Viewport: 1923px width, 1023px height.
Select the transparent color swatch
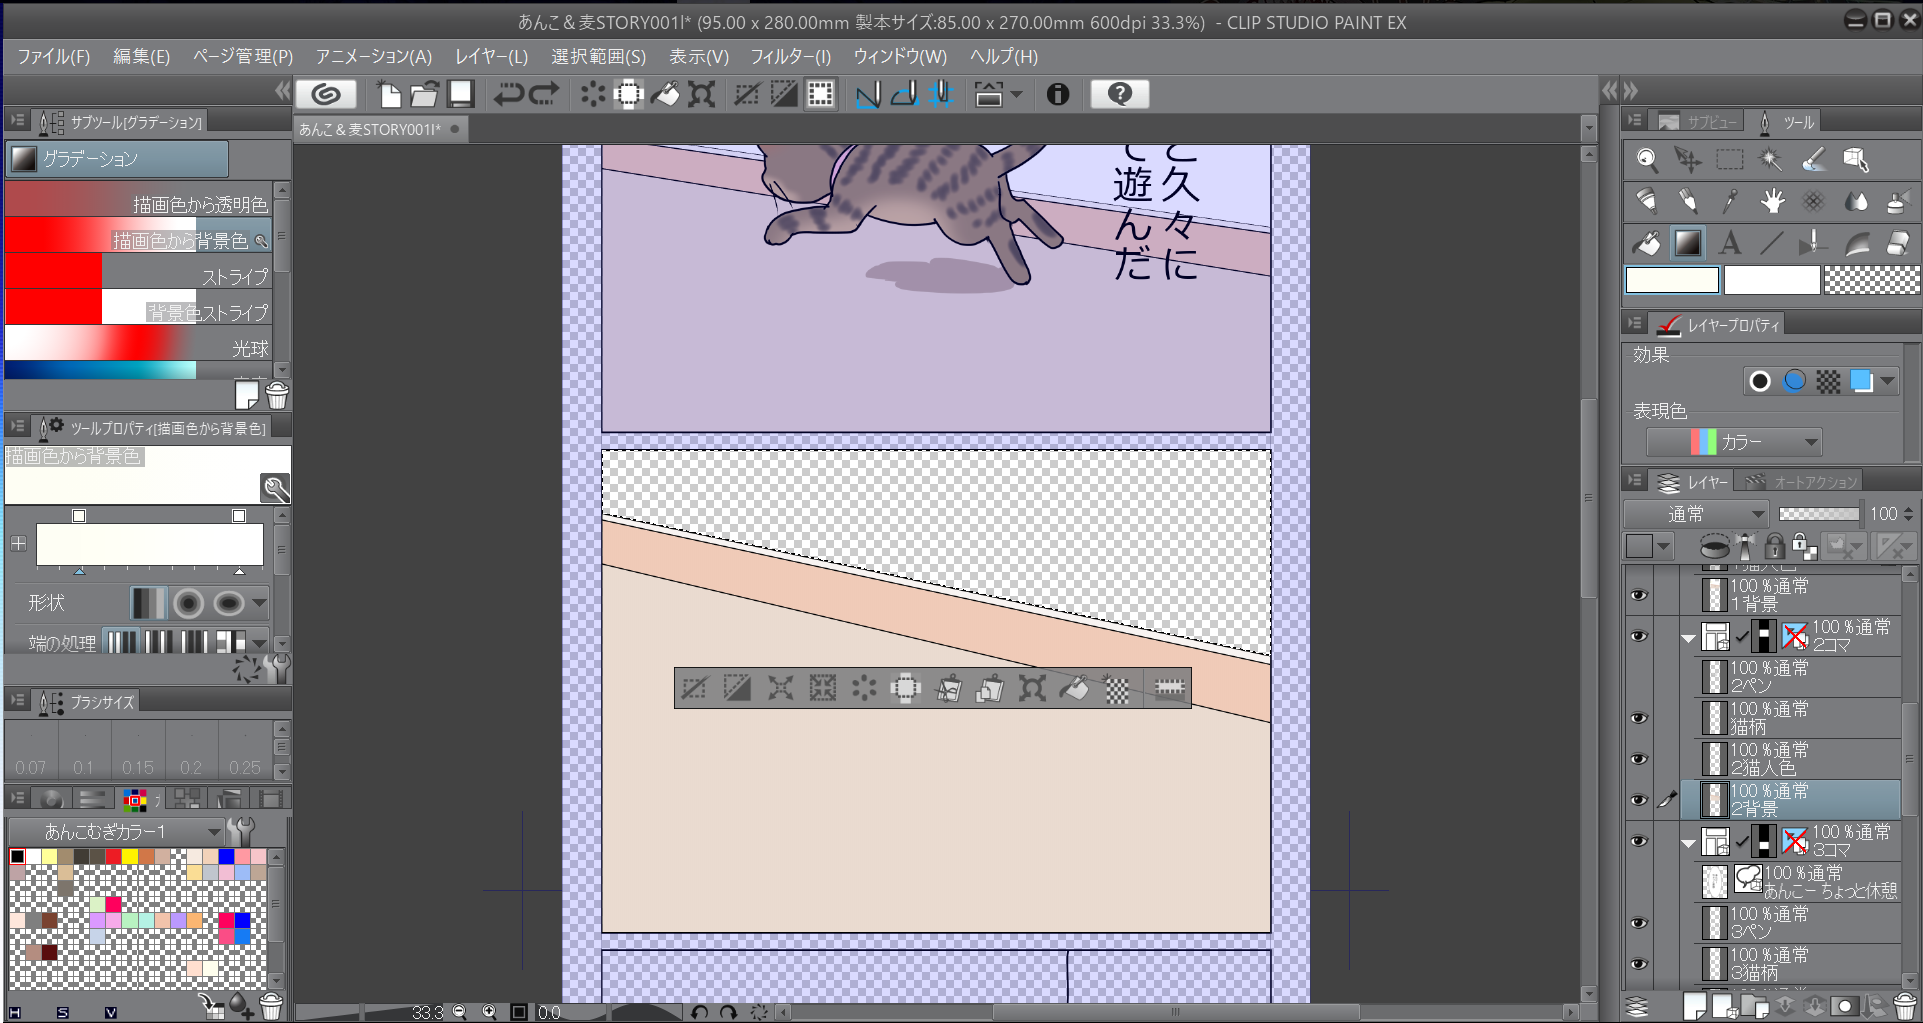pos(1871,281)
